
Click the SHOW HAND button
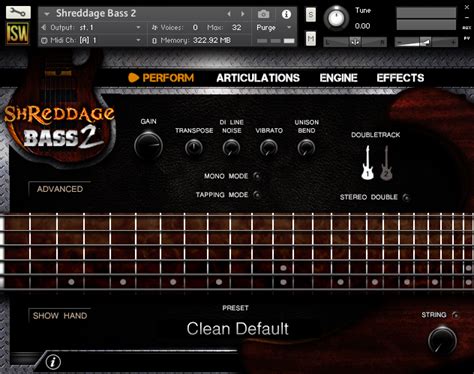[60, 315]
